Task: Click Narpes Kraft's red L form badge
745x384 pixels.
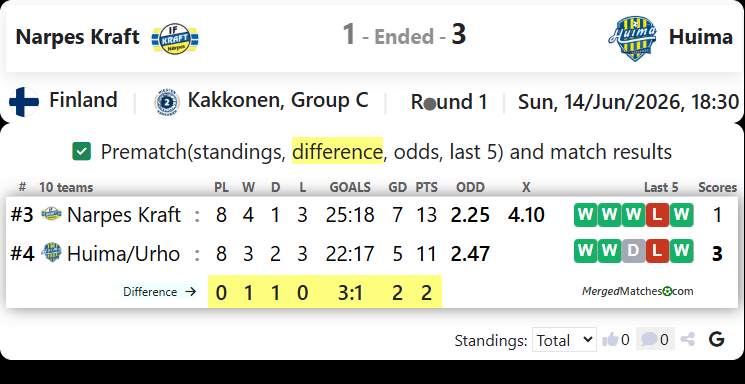Action: coord(657,215)
